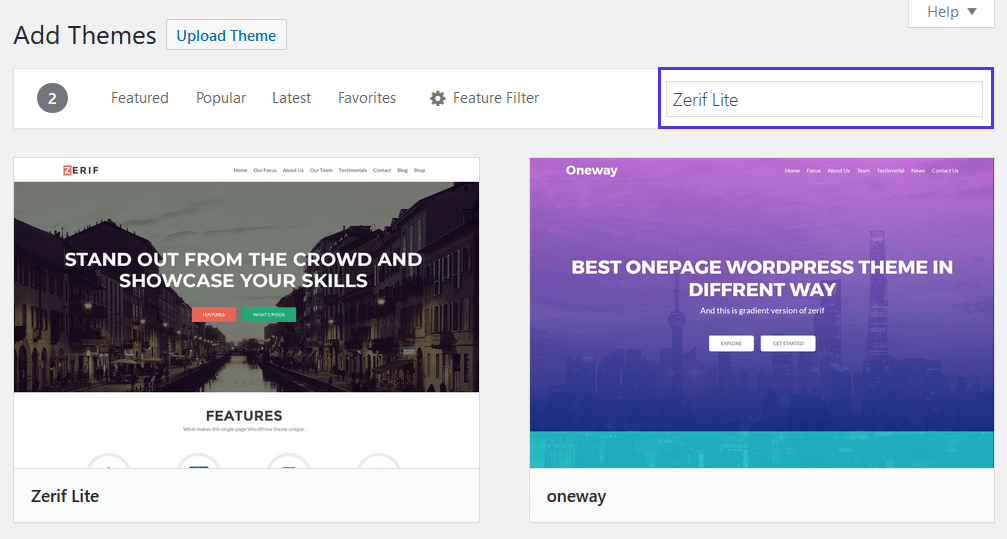Click the search themes field containing Zerif Lite
Screen dimensions: 1007x539
point(824,99)
